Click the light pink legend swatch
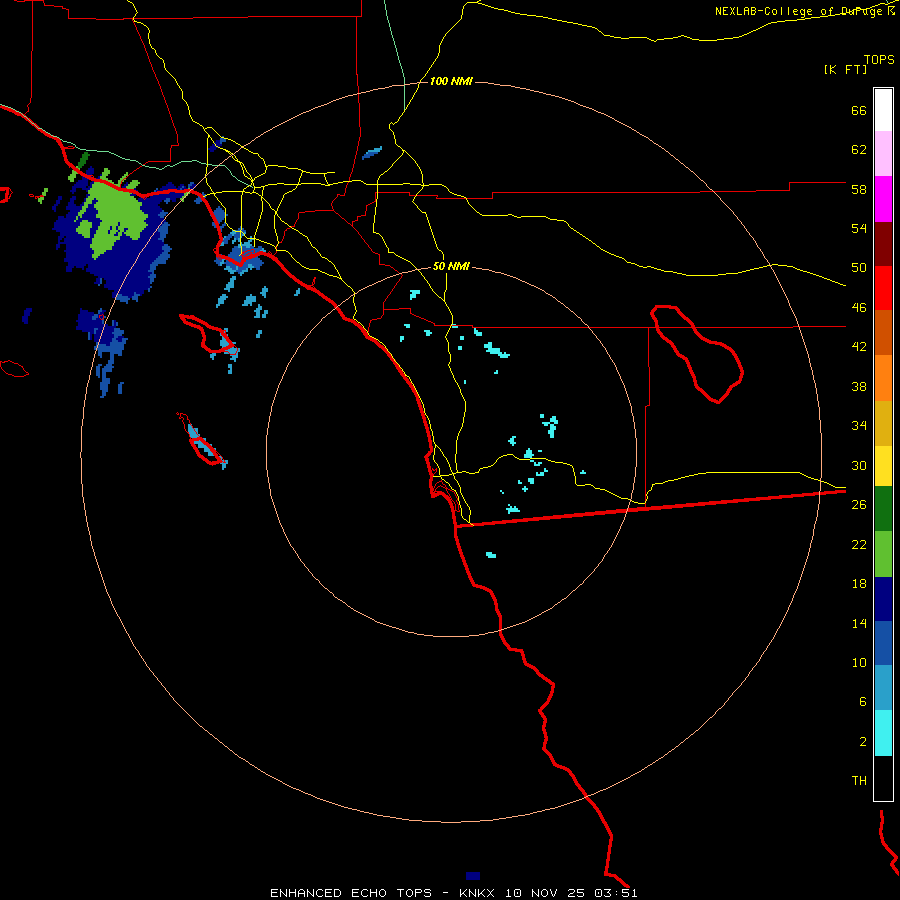Image resolution: width=900 pixels, height=900 pixels. (x=883, y=153)
